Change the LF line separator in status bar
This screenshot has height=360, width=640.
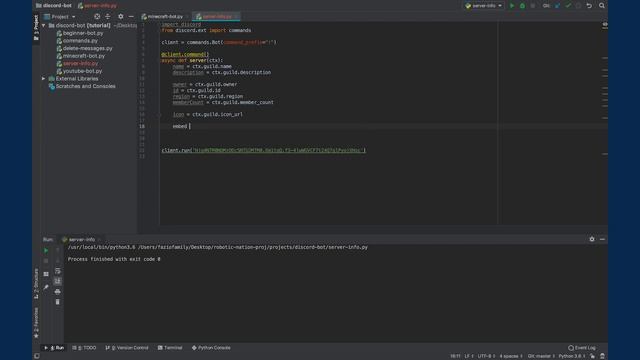click(x=469, y=356)
